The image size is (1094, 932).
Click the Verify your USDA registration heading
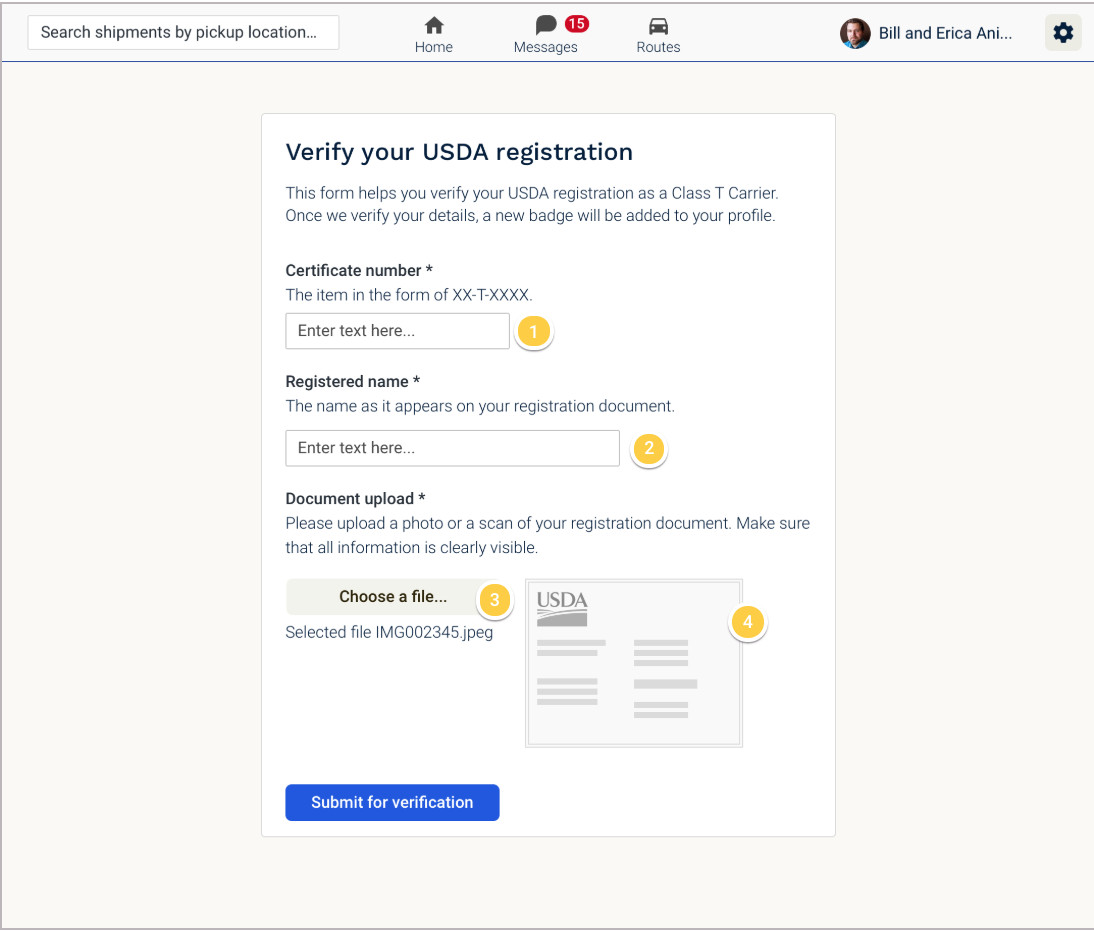[x=459, y=152]
